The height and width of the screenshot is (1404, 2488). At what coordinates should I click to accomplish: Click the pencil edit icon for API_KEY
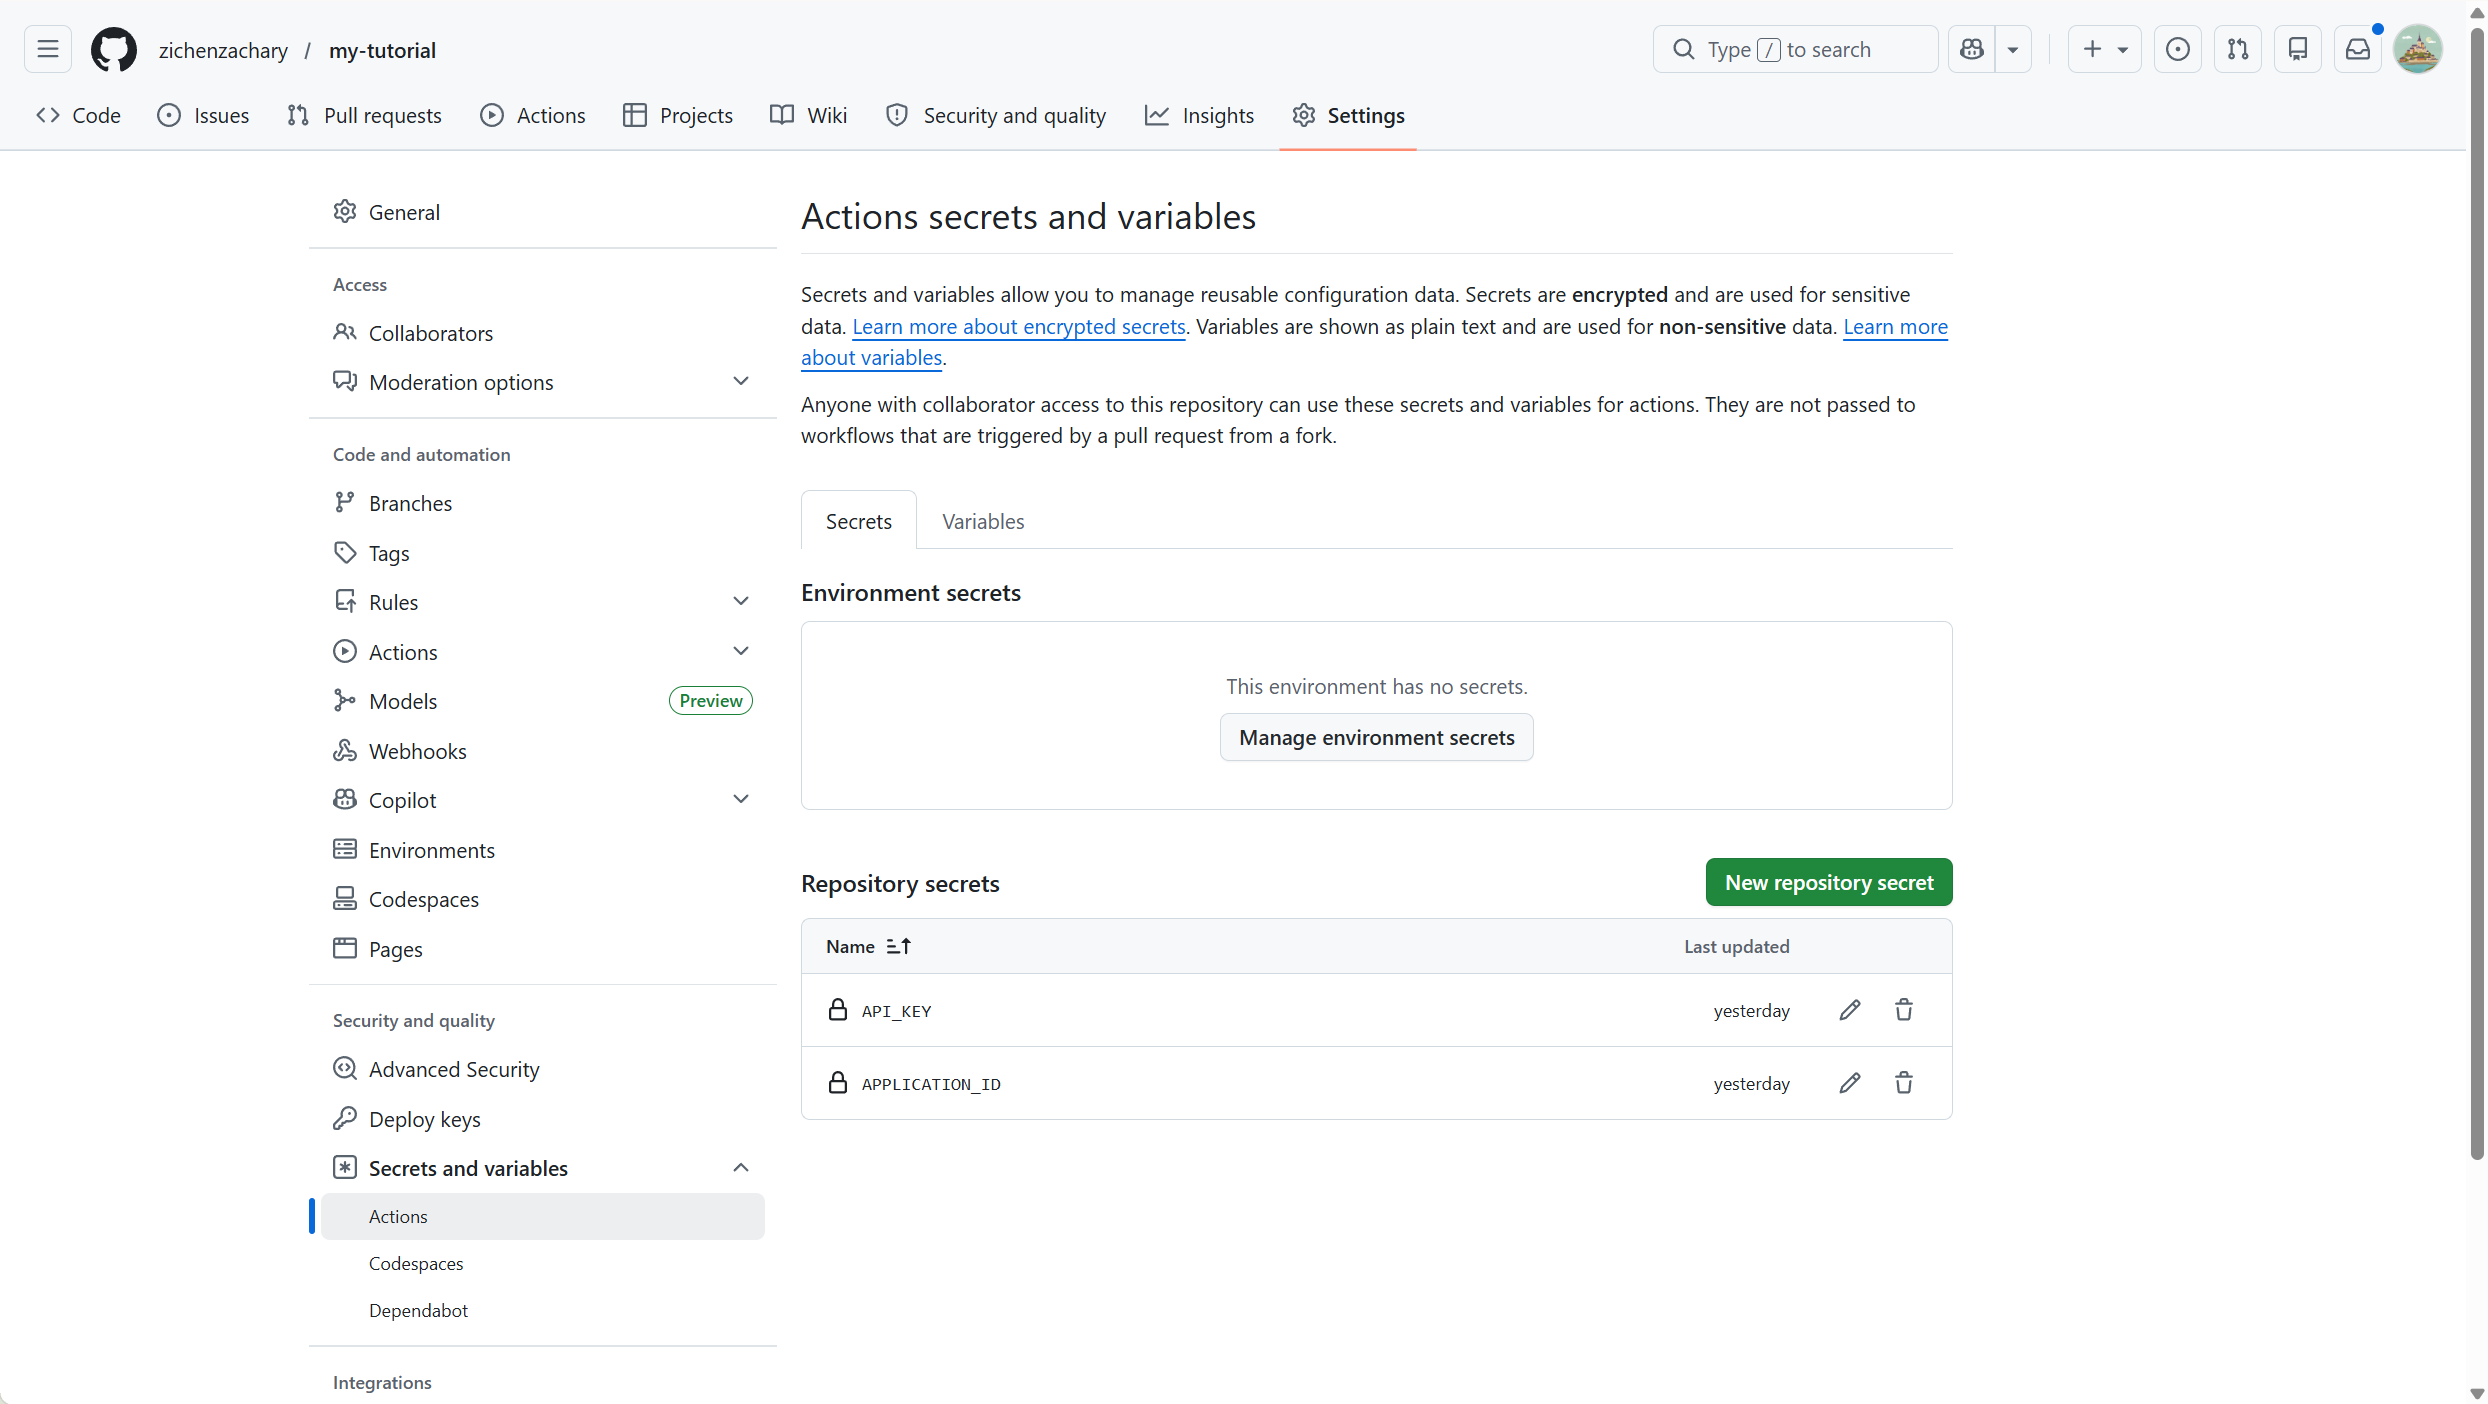[1849, 1010]
